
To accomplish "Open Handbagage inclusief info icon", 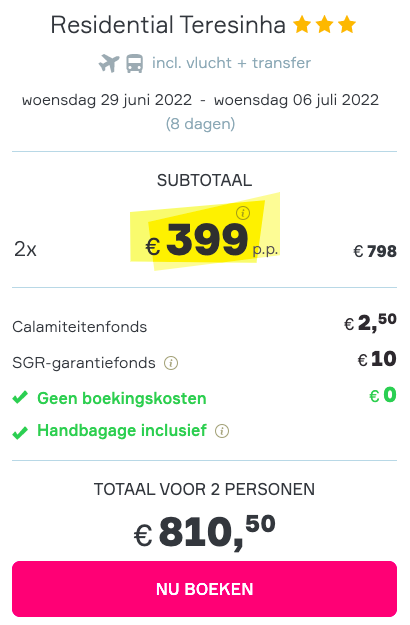I will click(x=222, y=431).
